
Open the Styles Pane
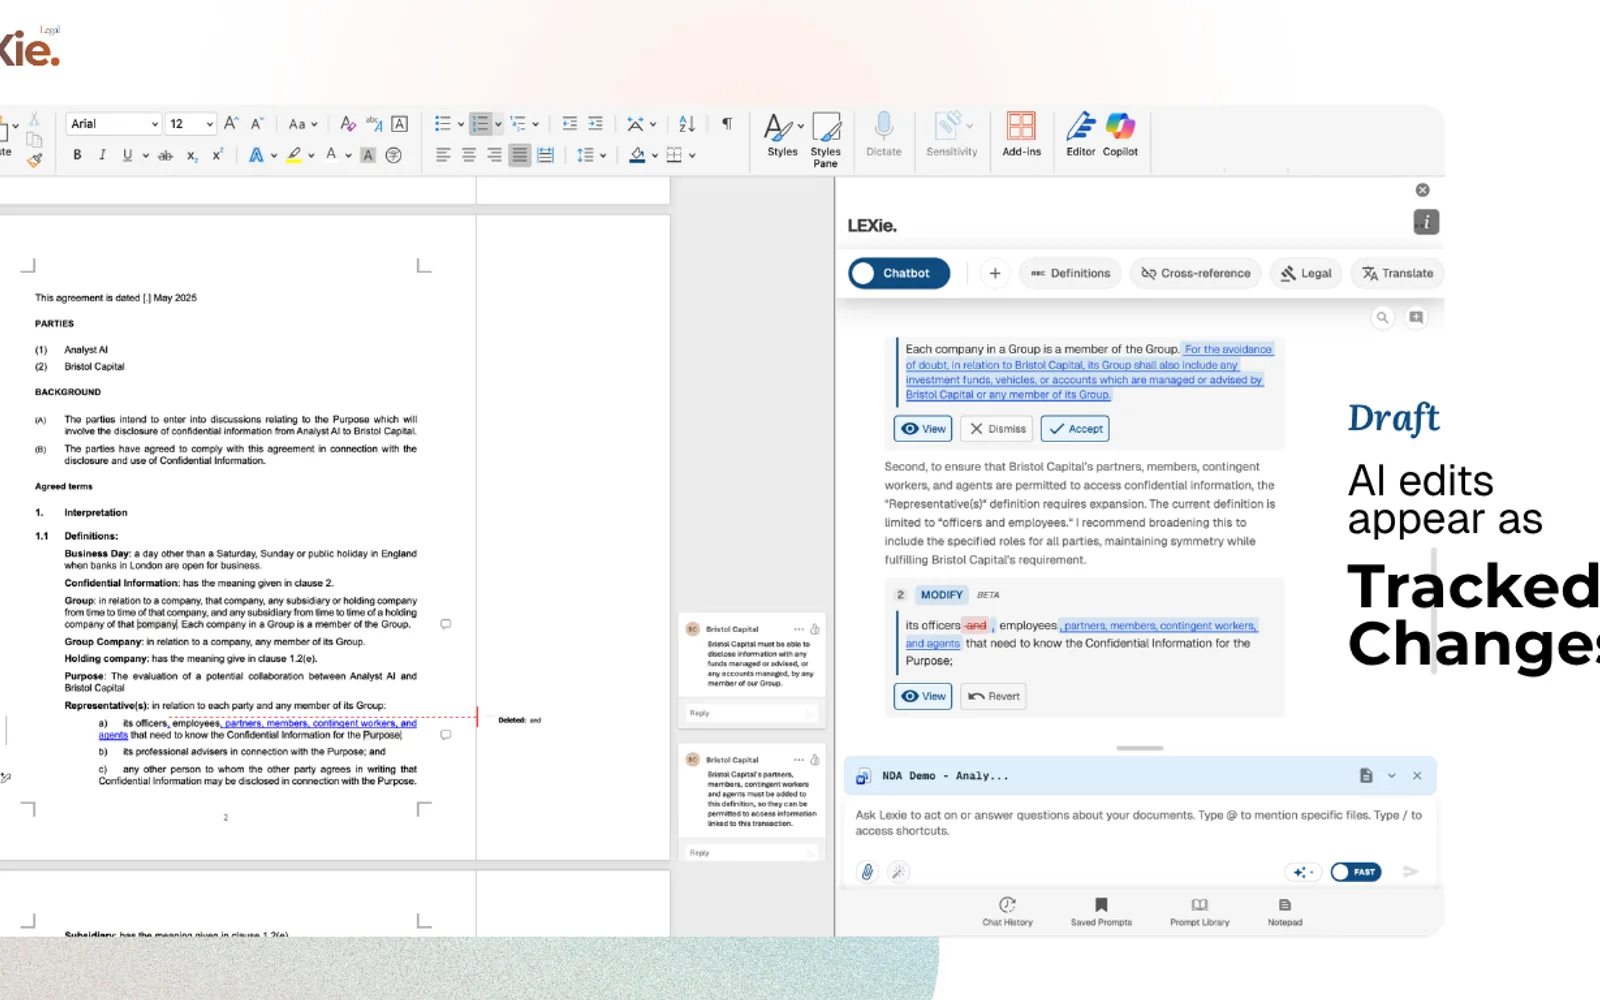click(826, 140)
